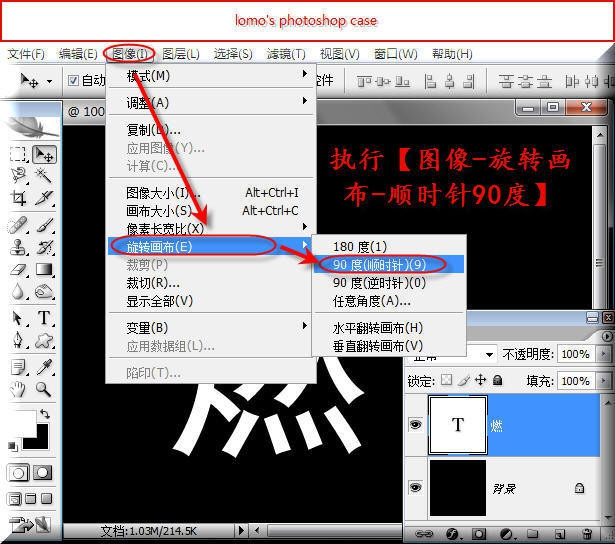Toggle the auto-select checkbox in options bar
Viewport: 615px width, 544px height.
pyautogui.click(x=73, y=80)
